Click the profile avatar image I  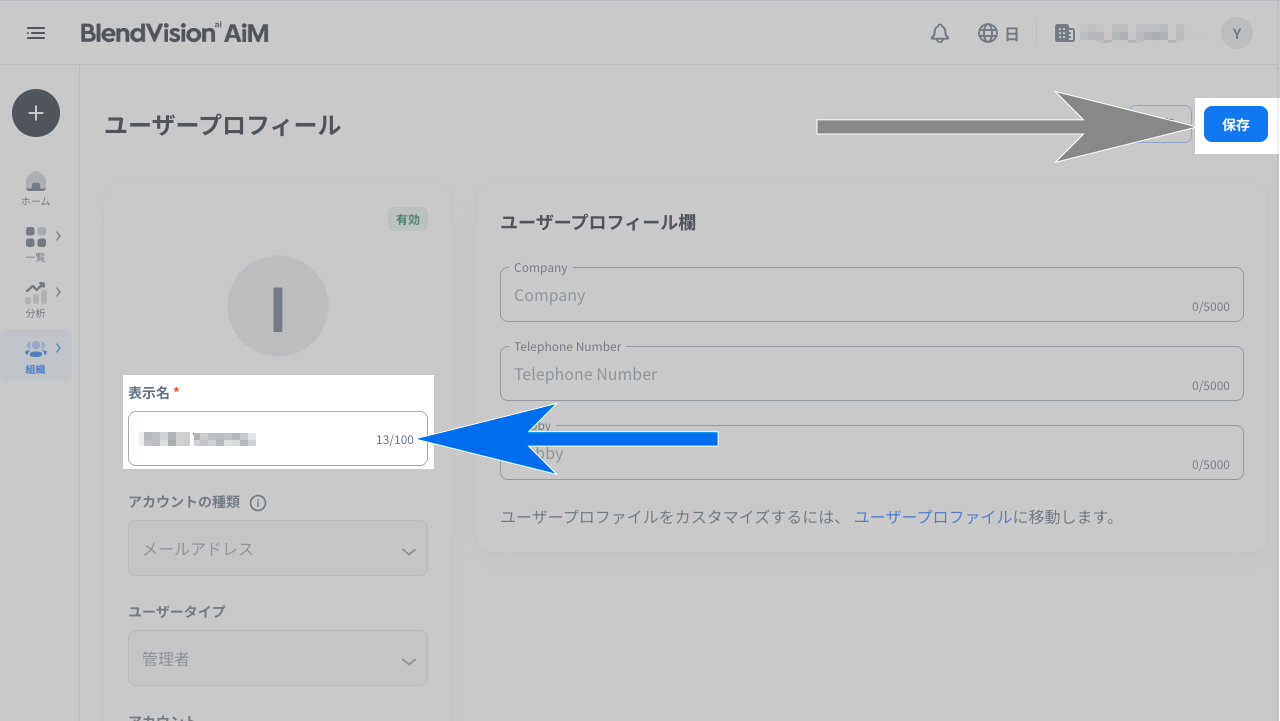[x=278, y=306]
